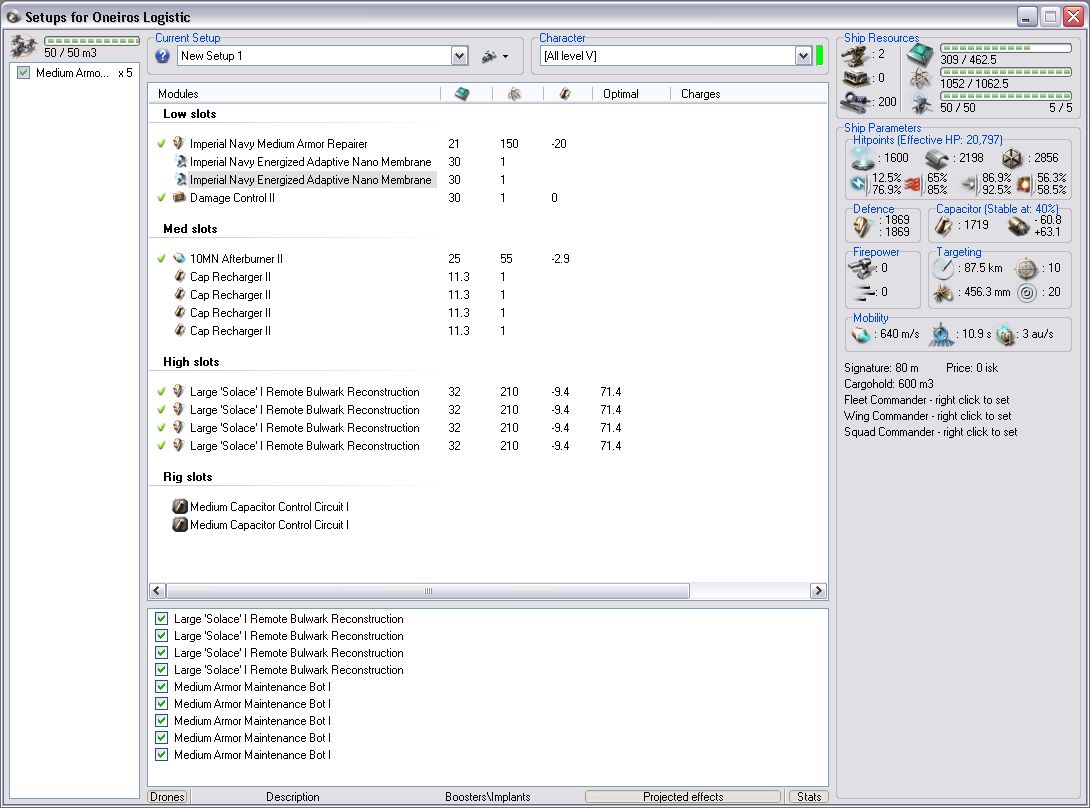The width and height of the screenshot is (1090, 808).
Task: Switch to the Drones tab
Action: pos(168,797)
